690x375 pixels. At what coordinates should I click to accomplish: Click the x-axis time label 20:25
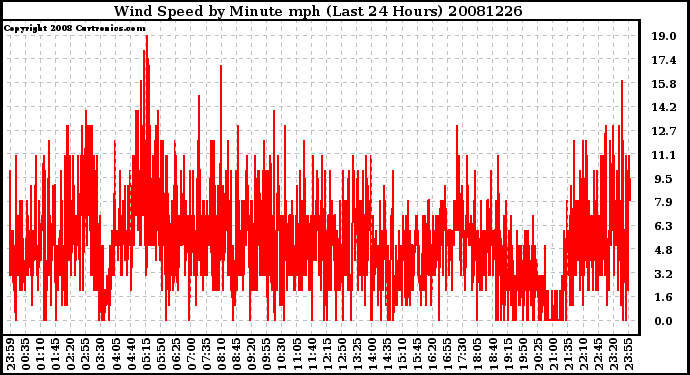pos(538,355)
